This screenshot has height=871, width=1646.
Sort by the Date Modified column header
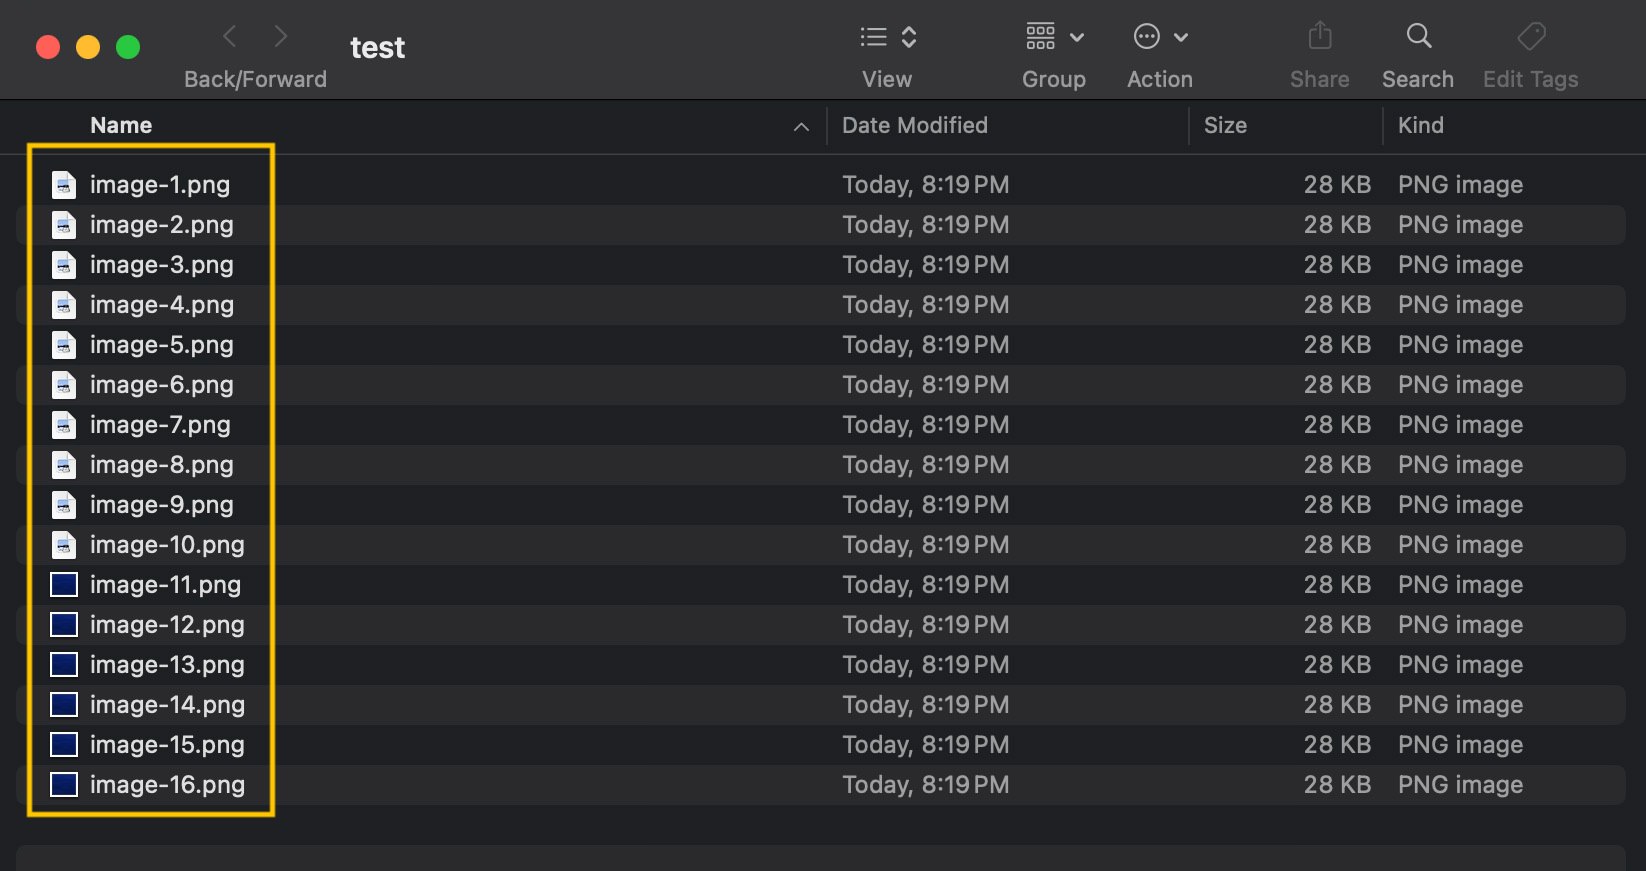tap(914, 125)
